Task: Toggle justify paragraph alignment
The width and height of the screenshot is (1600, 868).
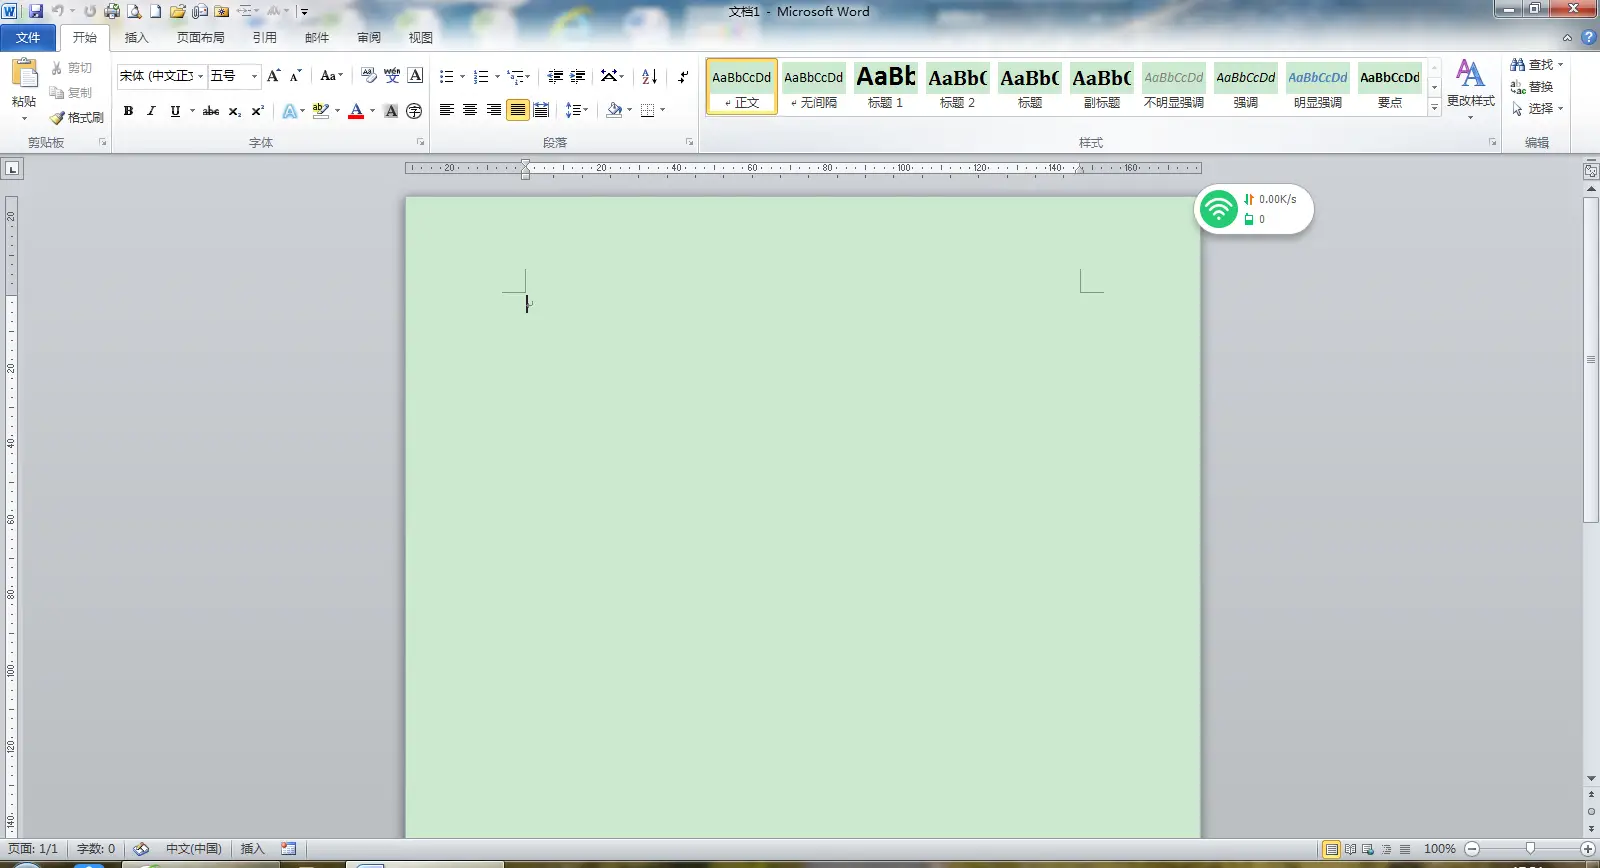Action: tap(517, 110)
